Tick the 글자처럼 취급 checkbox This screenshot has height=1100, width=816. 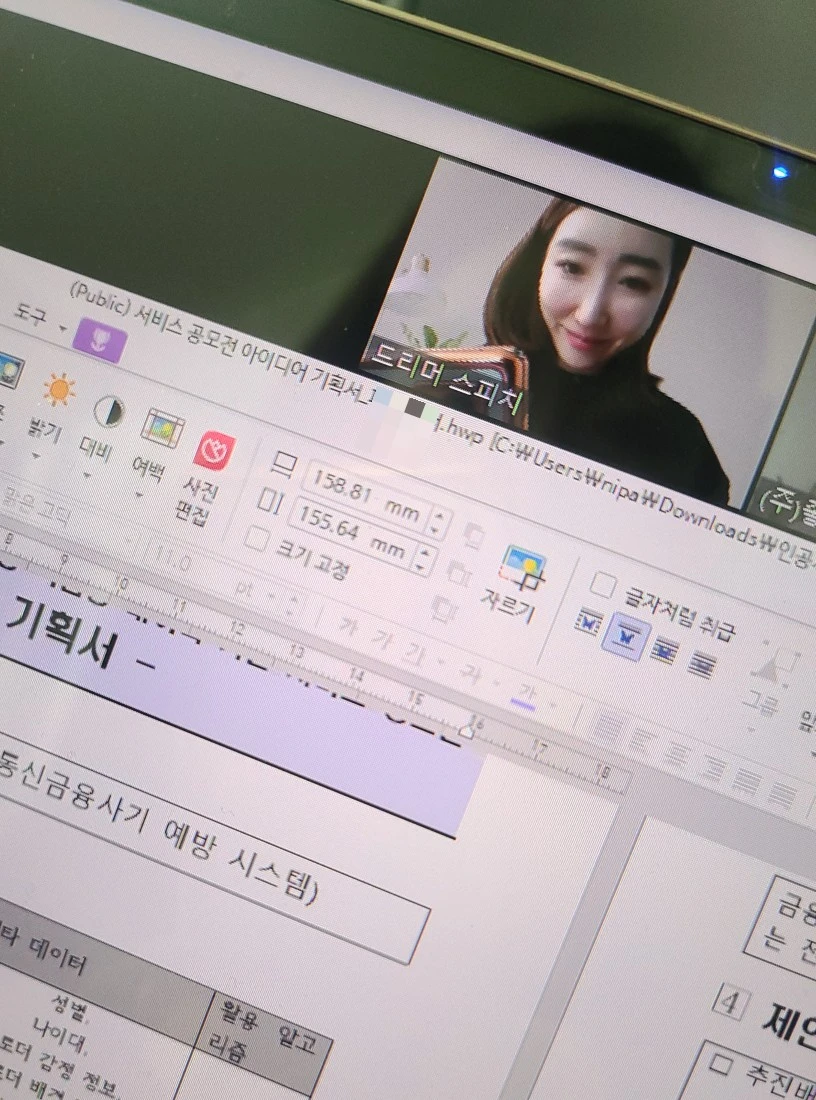point(602,584)
